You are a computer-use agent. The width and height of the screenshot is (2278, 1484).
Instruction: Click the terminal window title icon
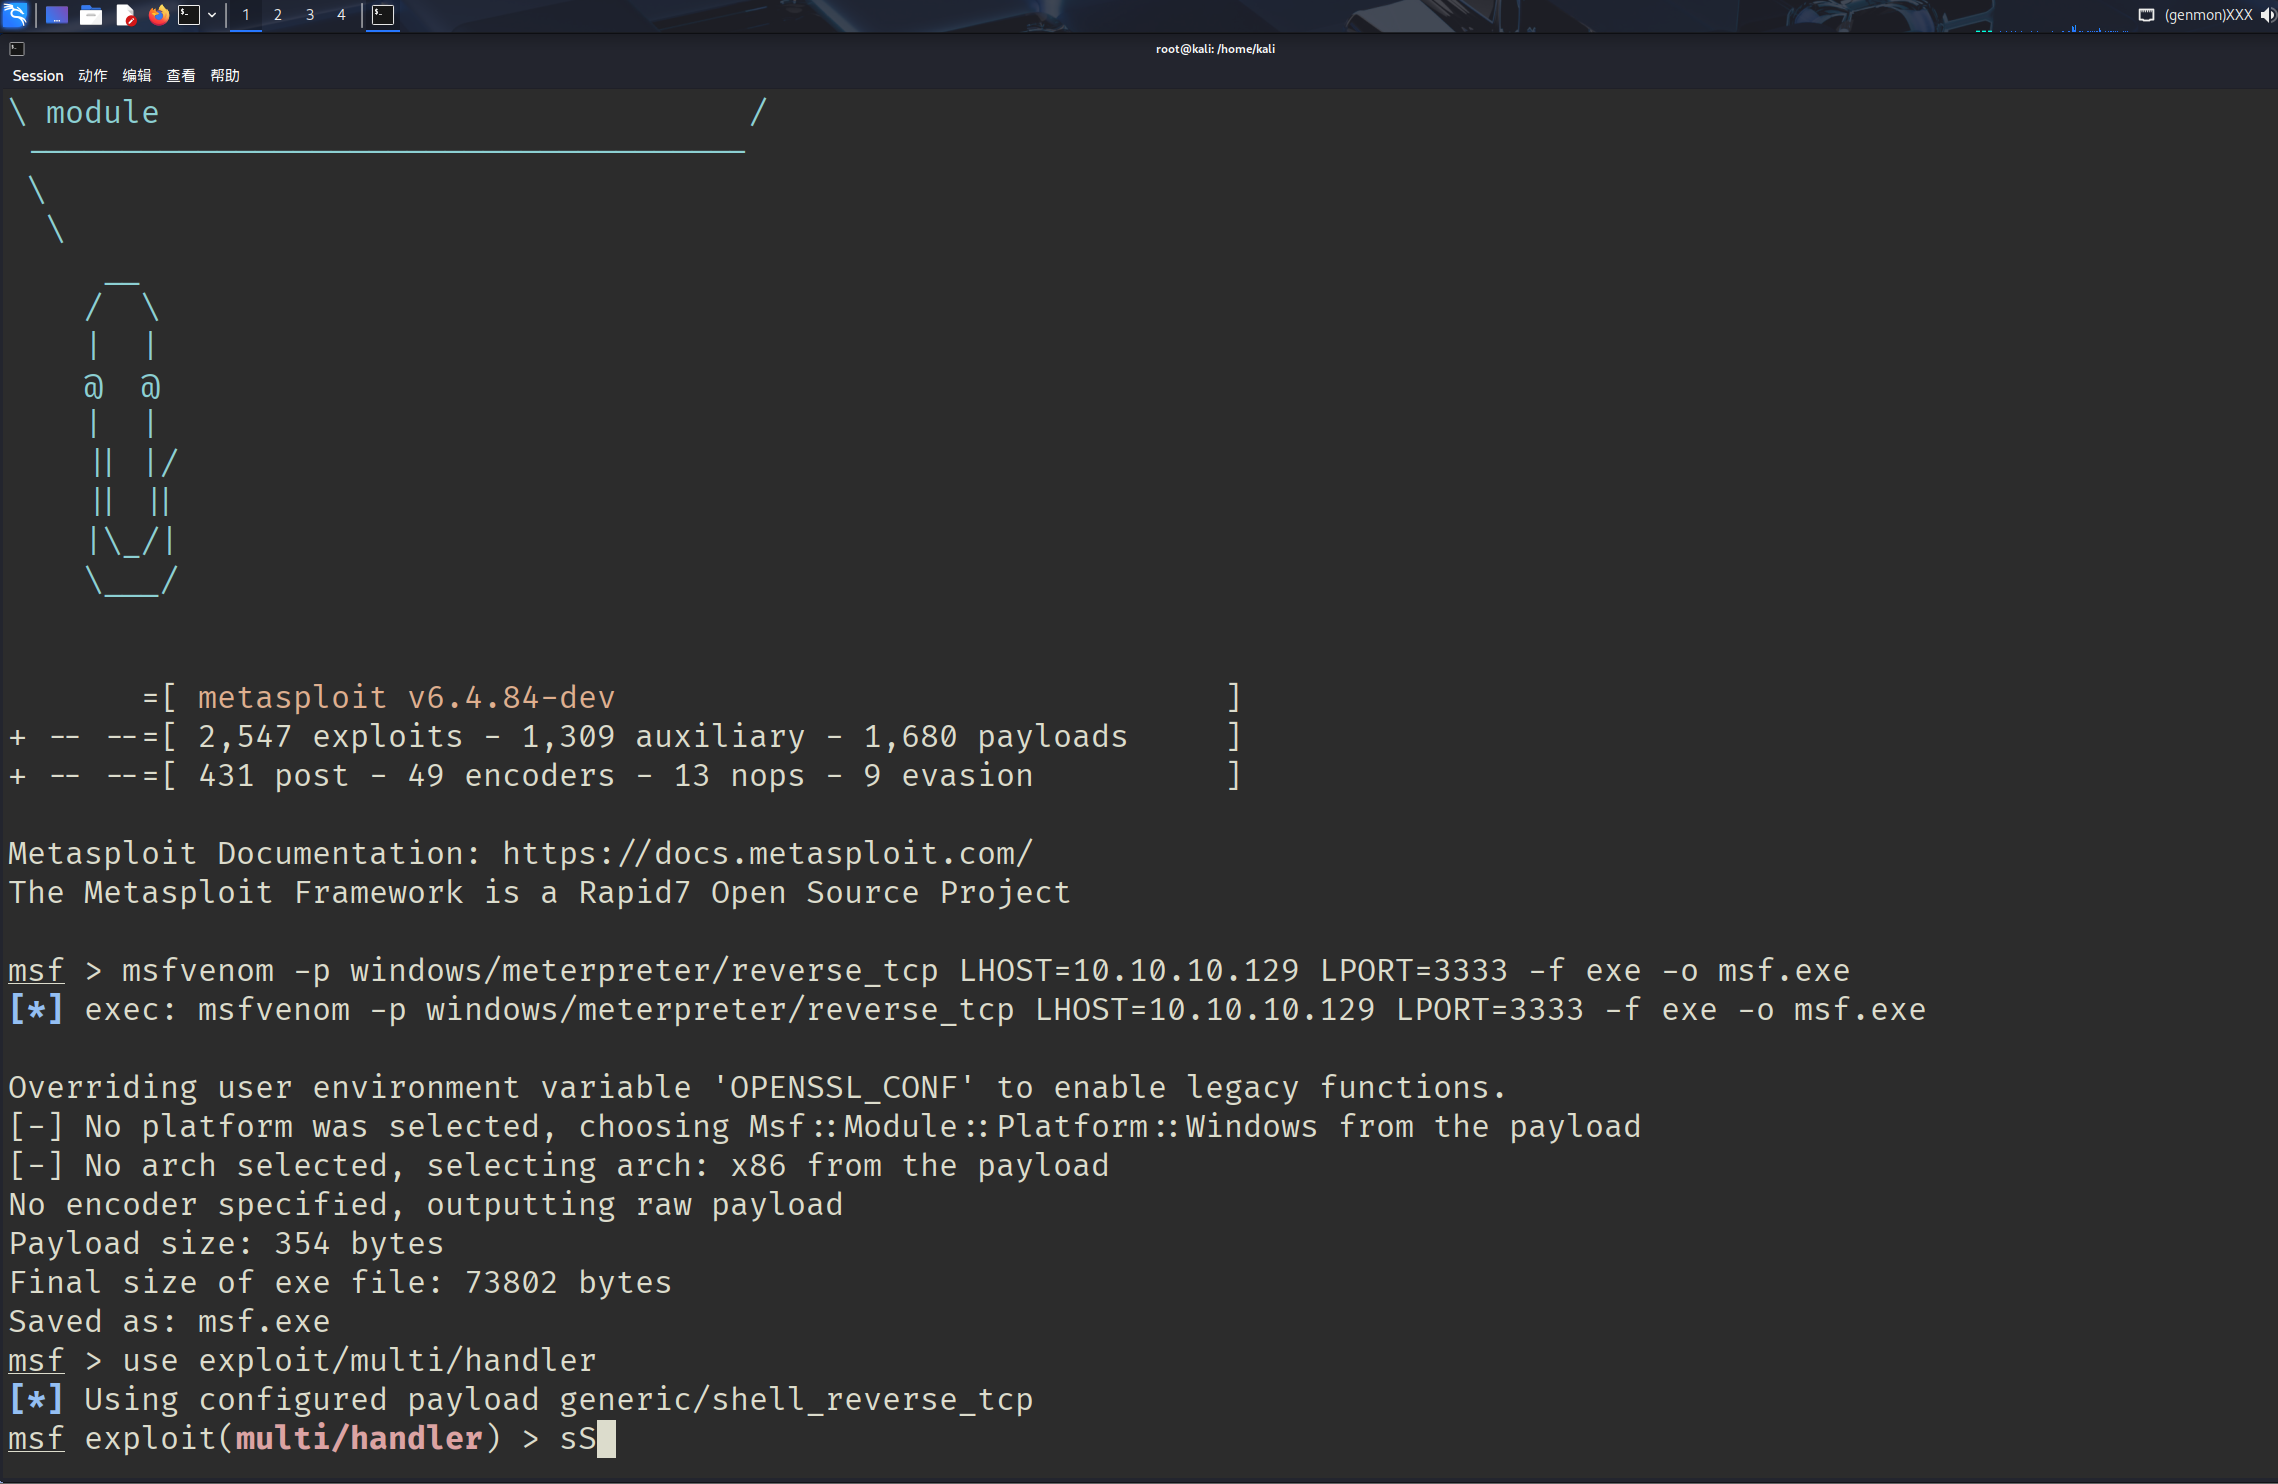coord(17,49)
